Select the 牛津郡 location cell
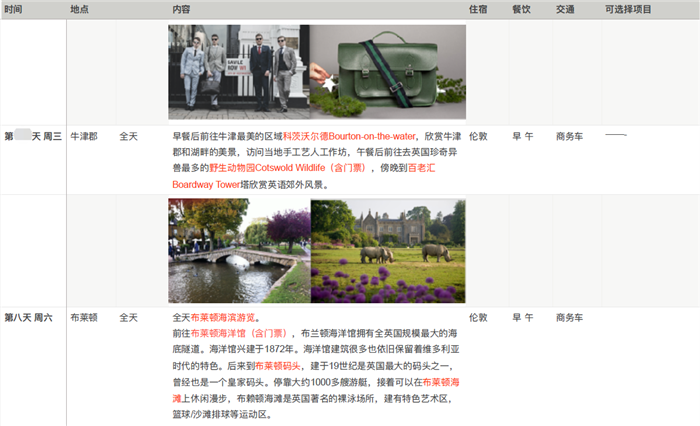Viewport: 700px width, 426px height. [84, 136]
